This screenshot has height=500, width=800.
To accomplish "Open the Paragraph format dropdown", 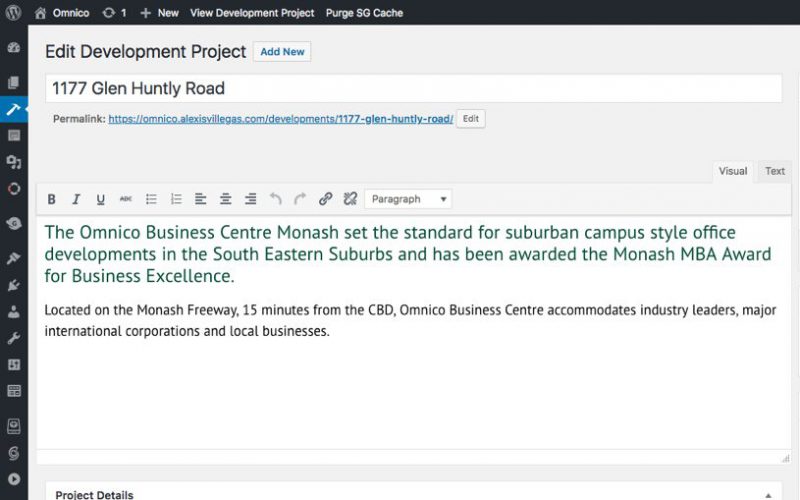I will tap(408, 199).
